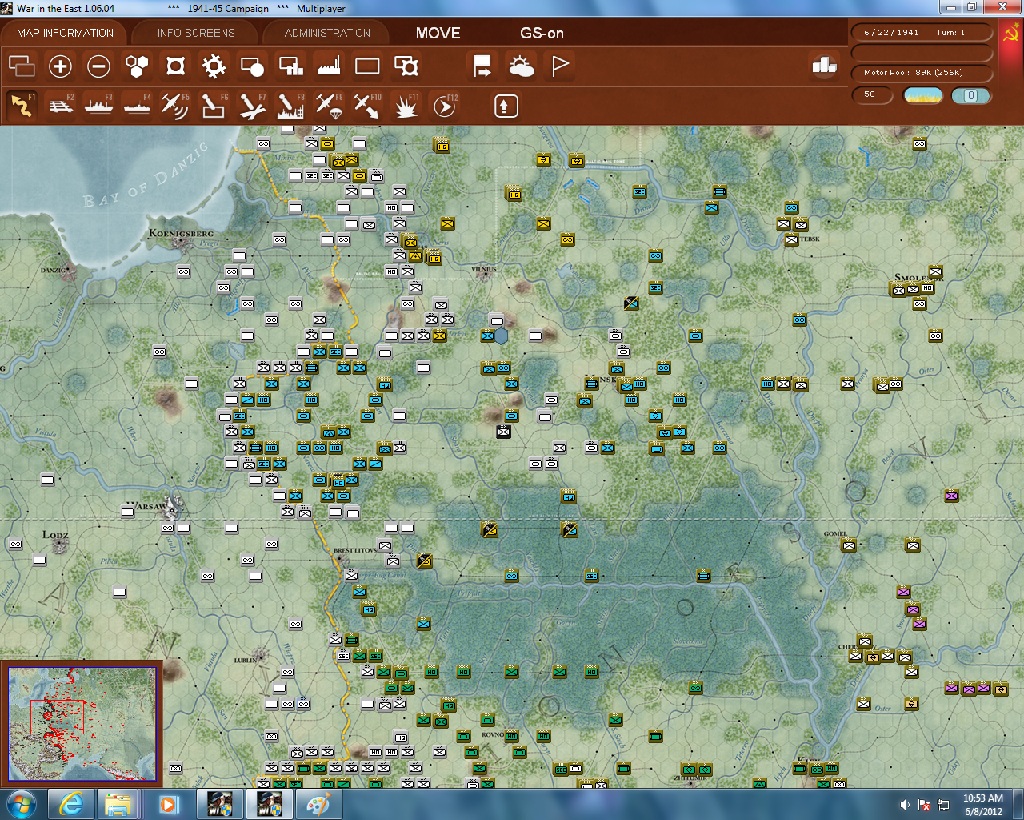
Task: Toggle factory locations with the factory icon
Action: tap(329, 66)
